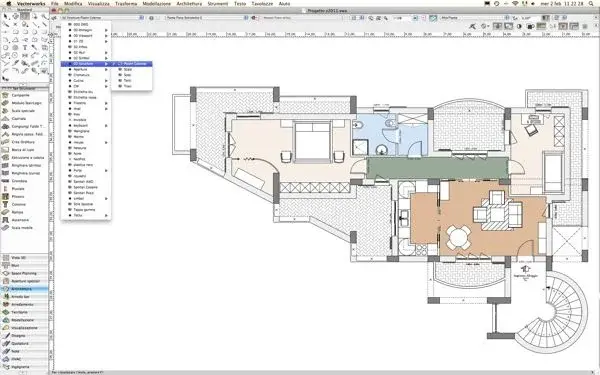Open the Visualizza menu
Screen dimensions: 600x375
click(x=98, y=3)
